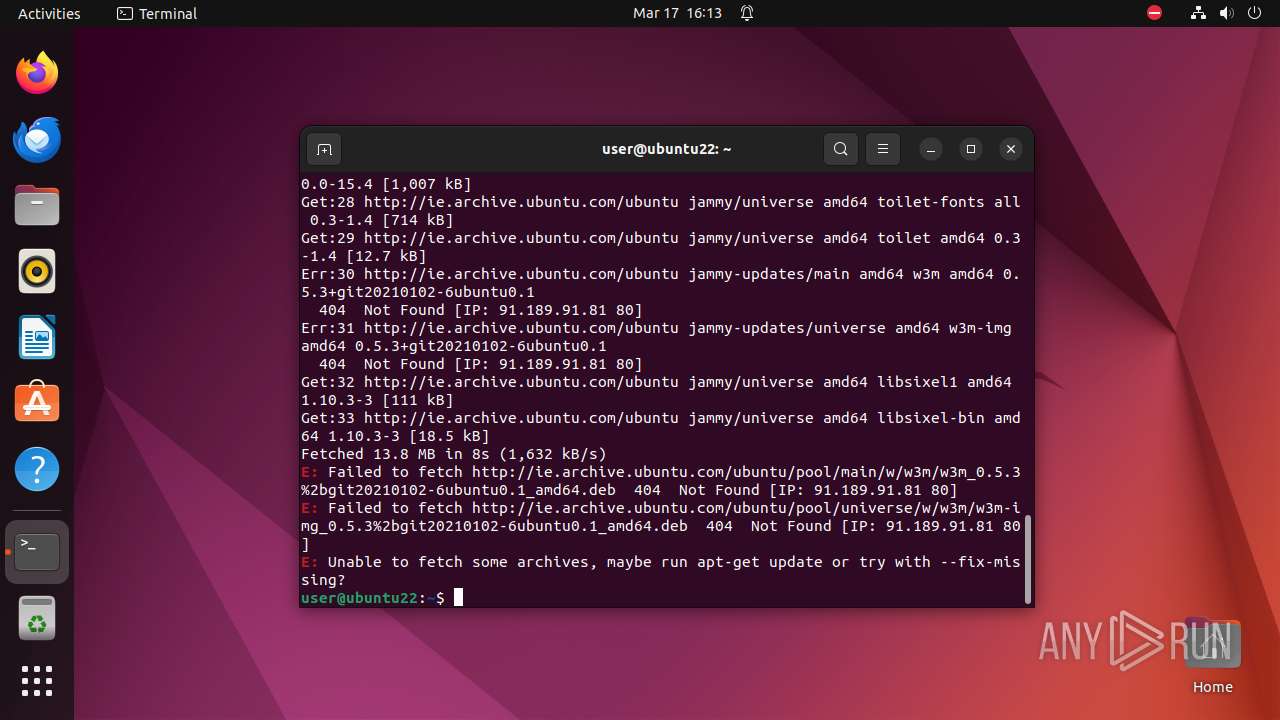
Task: Click the 'Get:33' libsixel-bin line
Action: (x=661, y=427)
